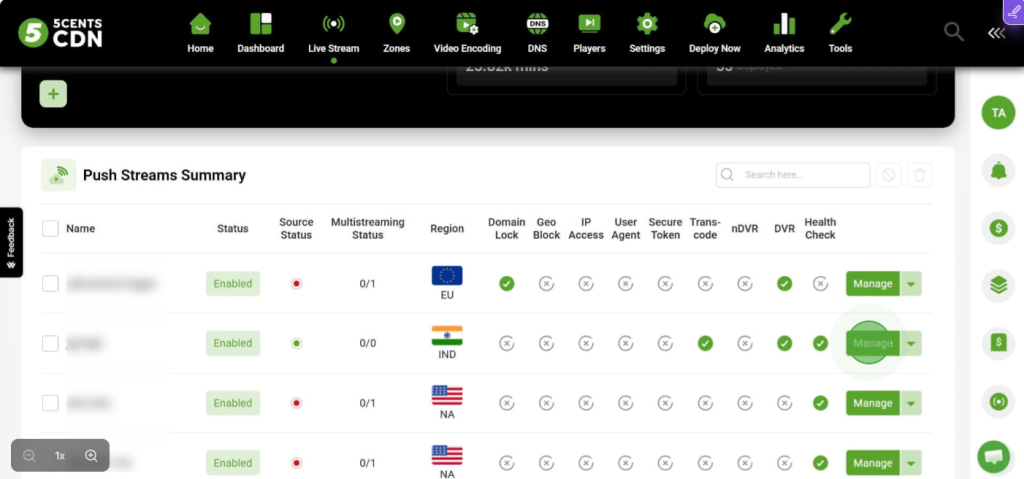Expand Manage dropdown arrow for IND stream
Screen dimensions: 1024x479
910,344
